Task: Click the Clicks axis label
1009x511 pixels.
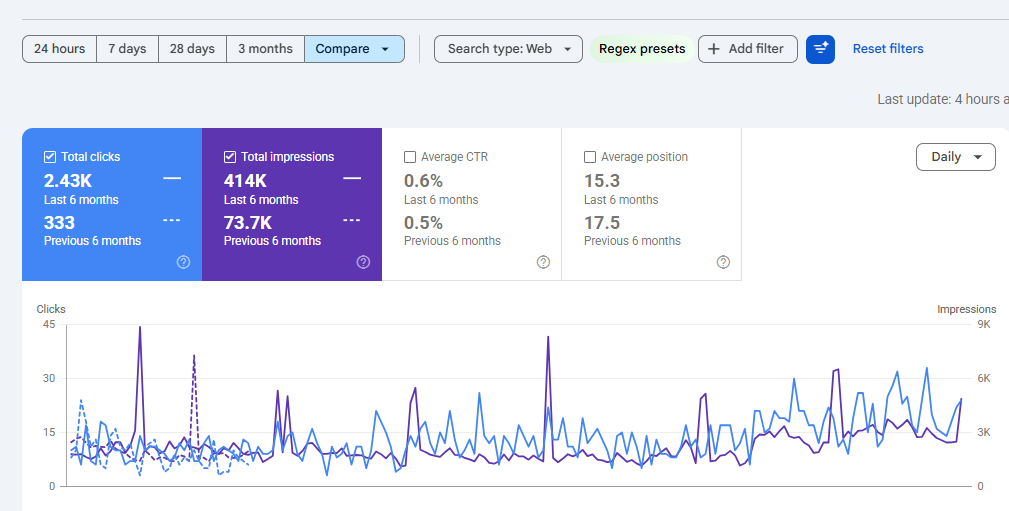Action: [x=51, y=309]
